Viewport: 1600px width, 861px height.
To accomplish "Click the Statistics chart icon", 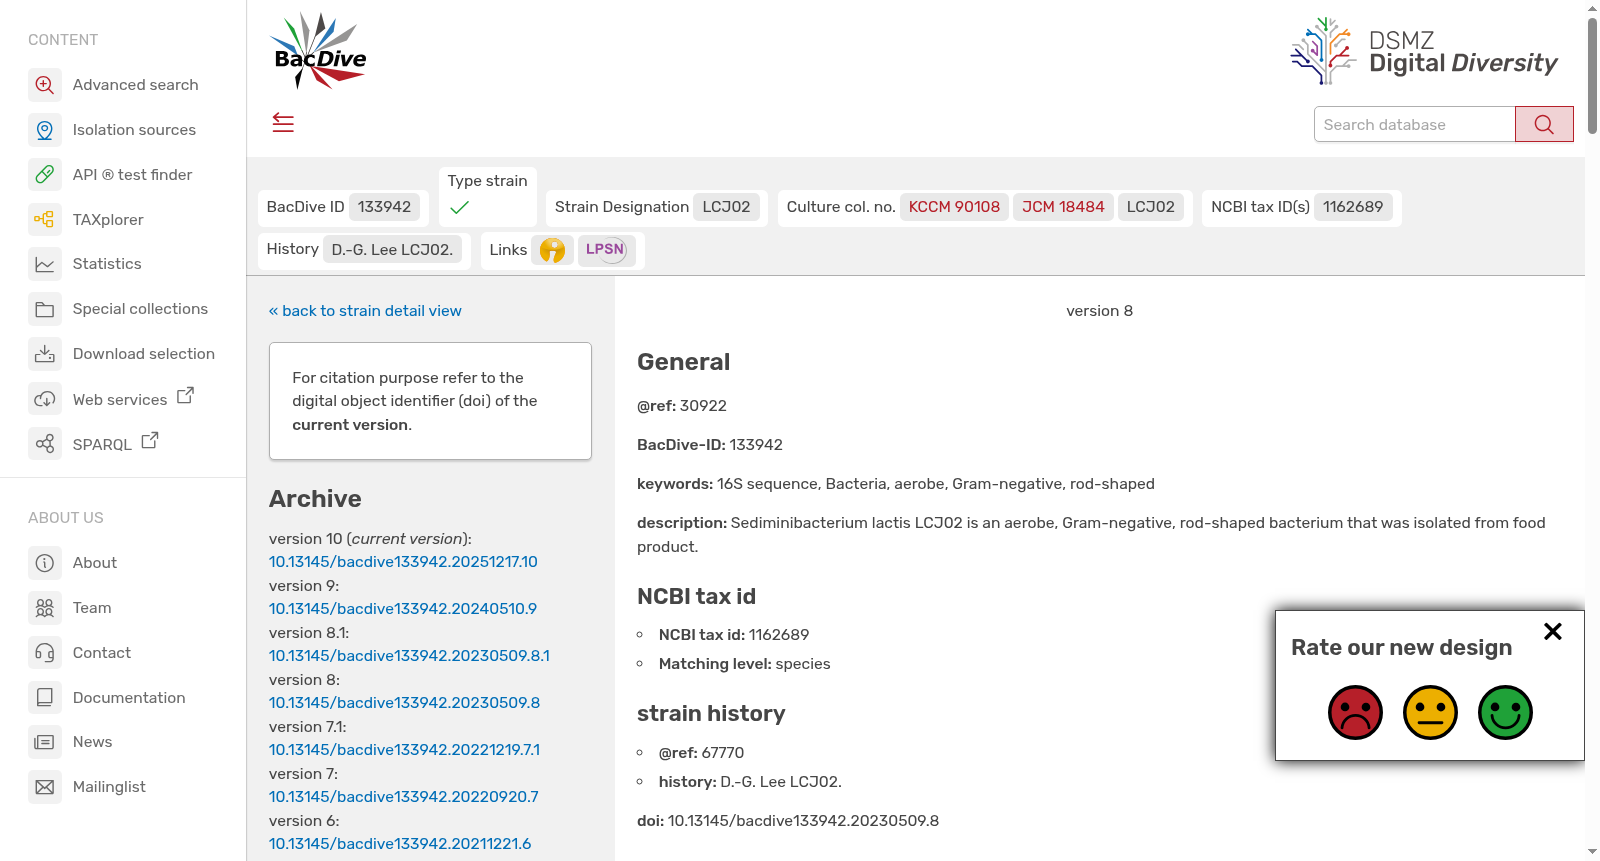I will pos(45,264).
